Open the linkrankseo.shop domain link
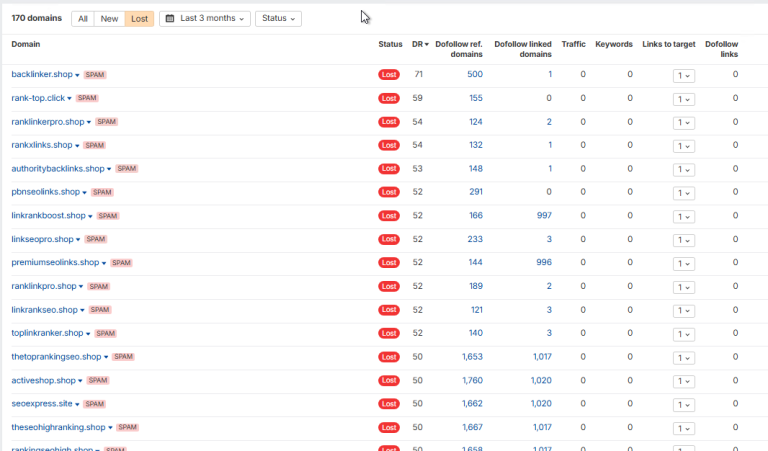Screen dimensions: 768x451 [45, 309]
